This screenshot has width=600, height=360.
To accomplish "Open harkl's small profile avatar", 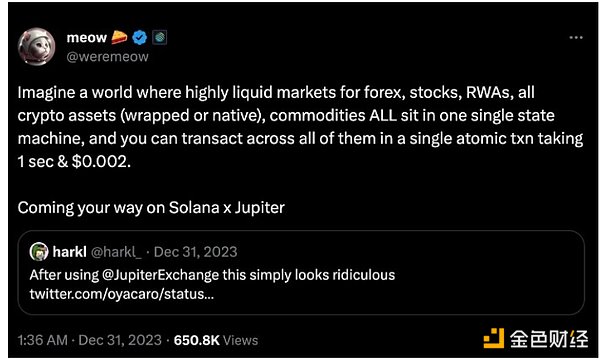I will click(39, 252).
